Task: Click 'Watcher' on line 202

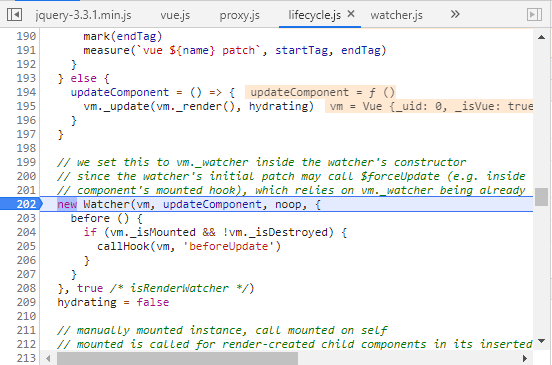Action: click(x=106, y=204)
